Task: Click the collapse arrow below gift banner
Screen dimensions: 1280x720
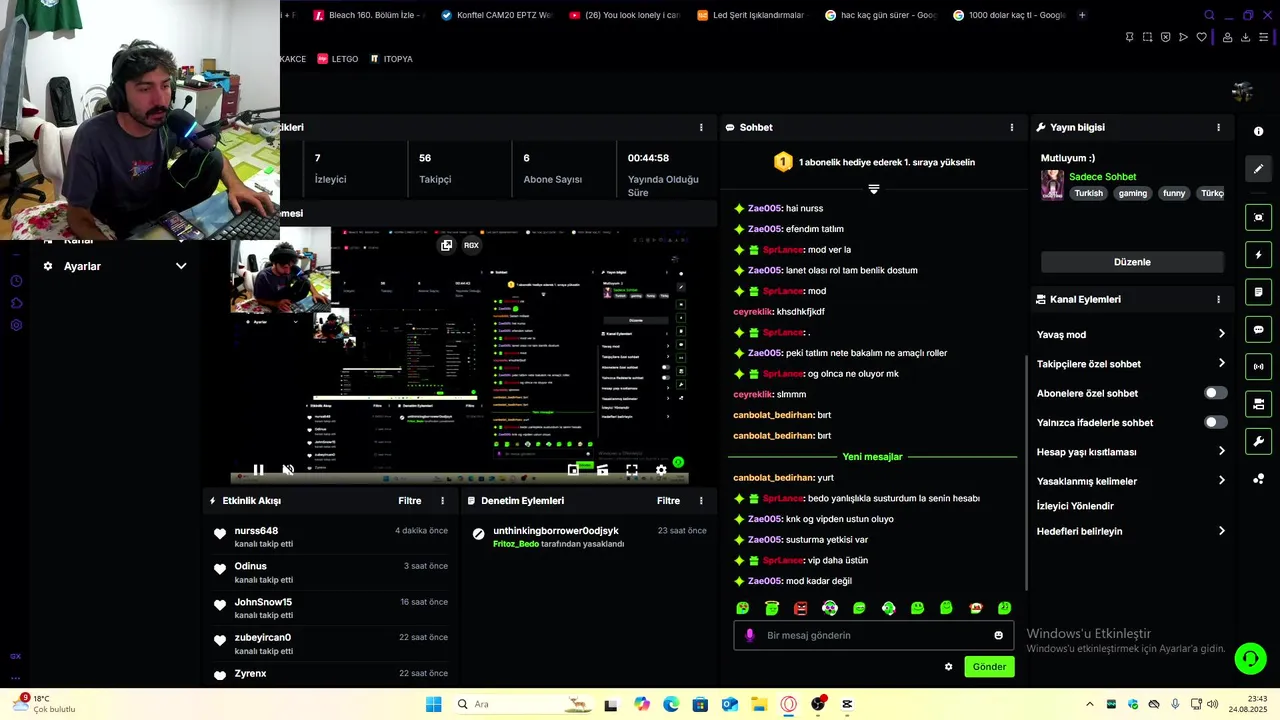Action: click(x=873, y=189)
